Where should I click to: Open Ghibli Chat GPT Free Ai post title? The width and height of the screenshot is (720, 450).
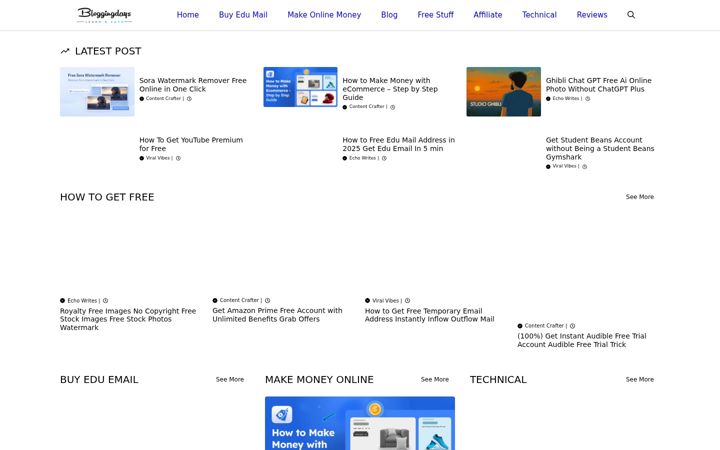click(x=598, y=84)
